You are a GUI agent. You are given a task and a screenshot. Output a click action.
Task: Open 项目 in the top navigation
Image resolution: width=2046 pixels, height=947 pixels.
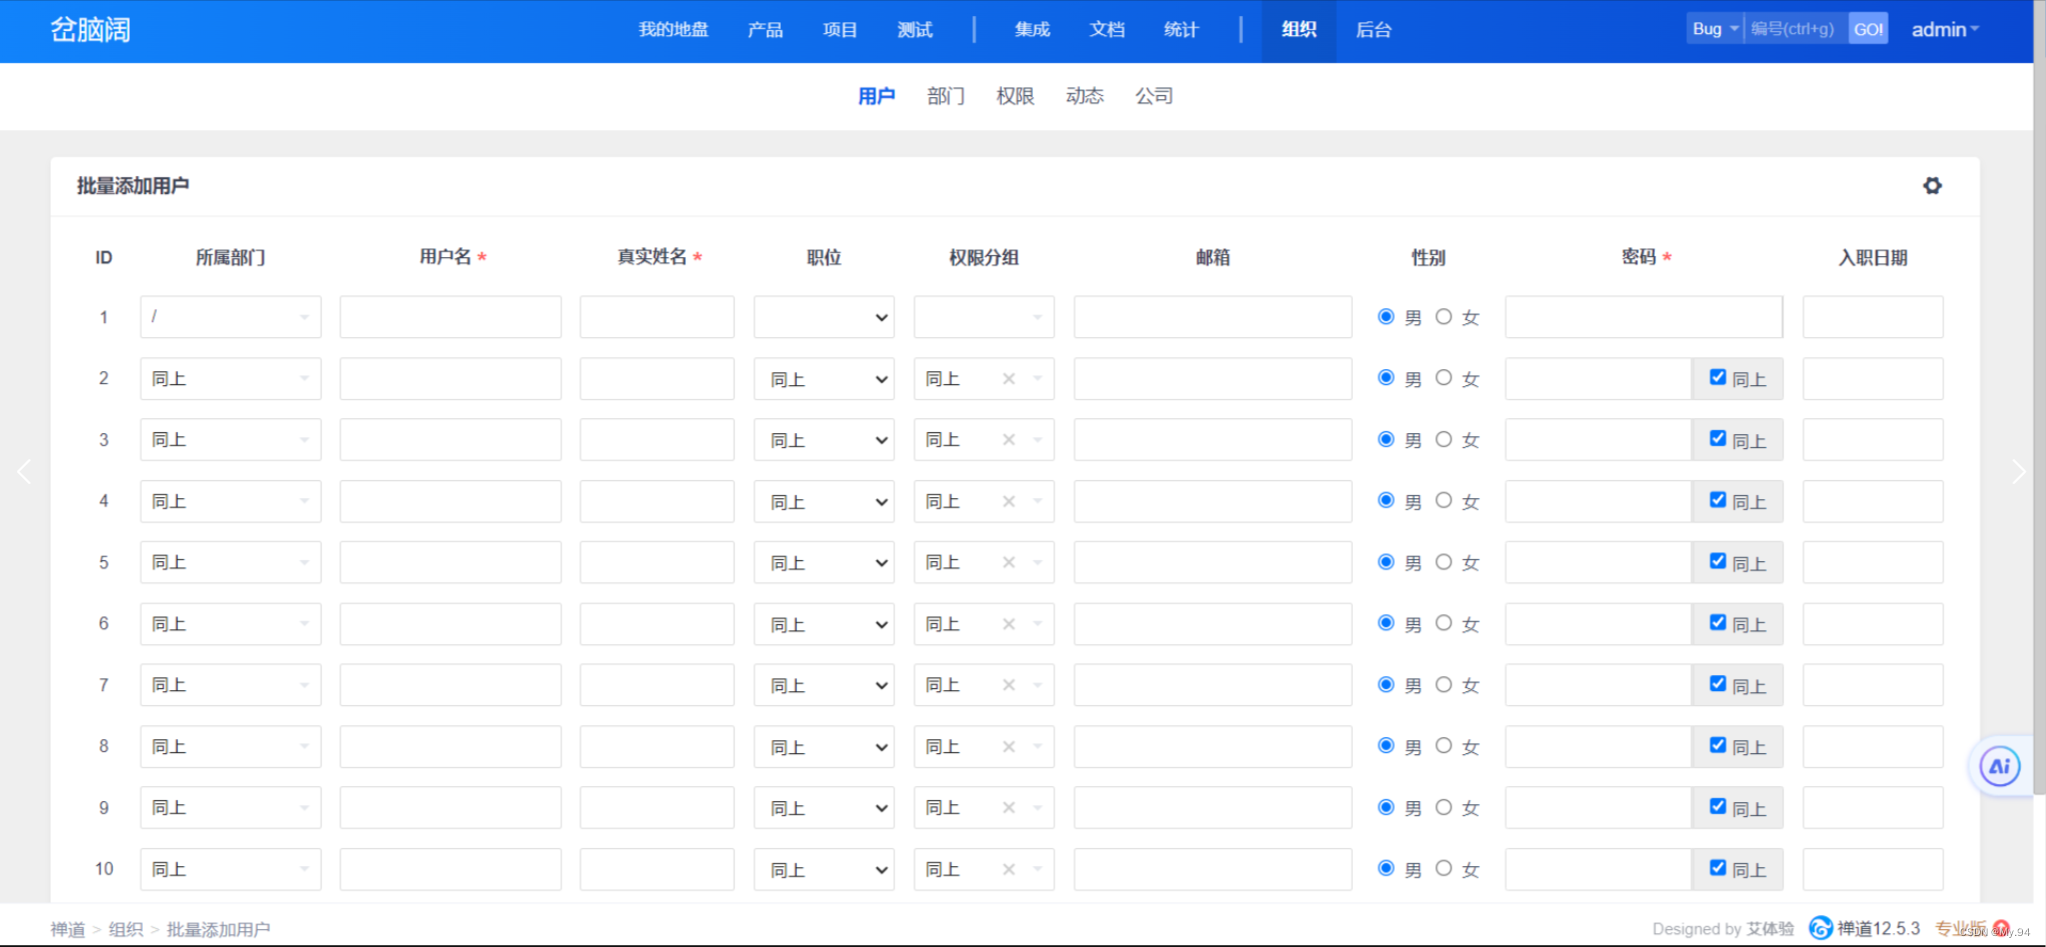coord(840,29)
